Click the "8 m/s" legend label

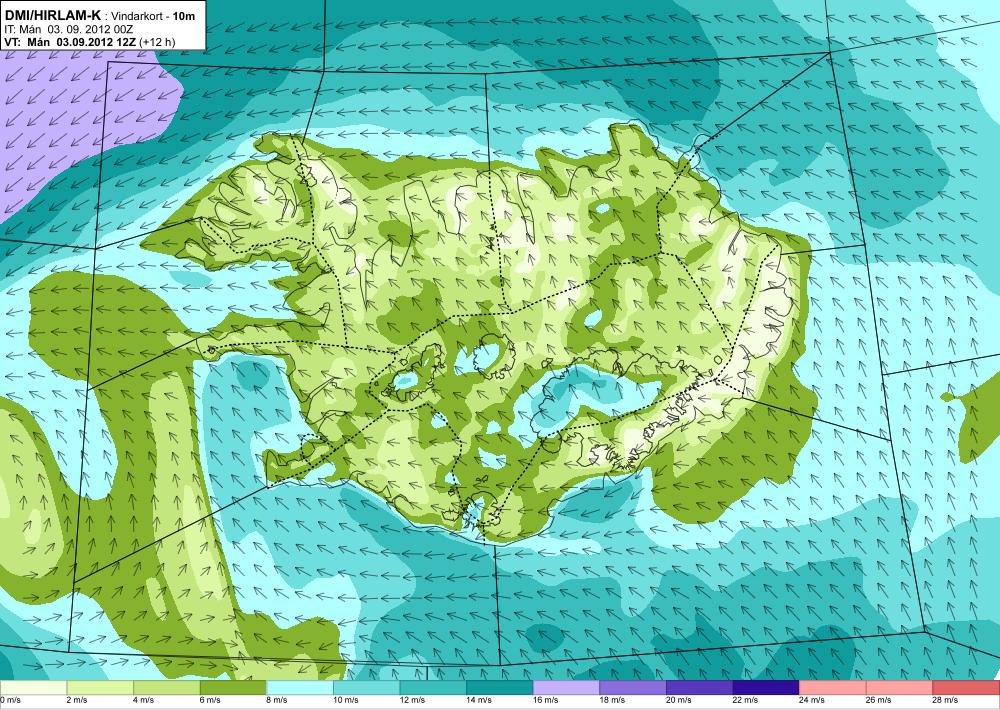[x=277, y=700]
